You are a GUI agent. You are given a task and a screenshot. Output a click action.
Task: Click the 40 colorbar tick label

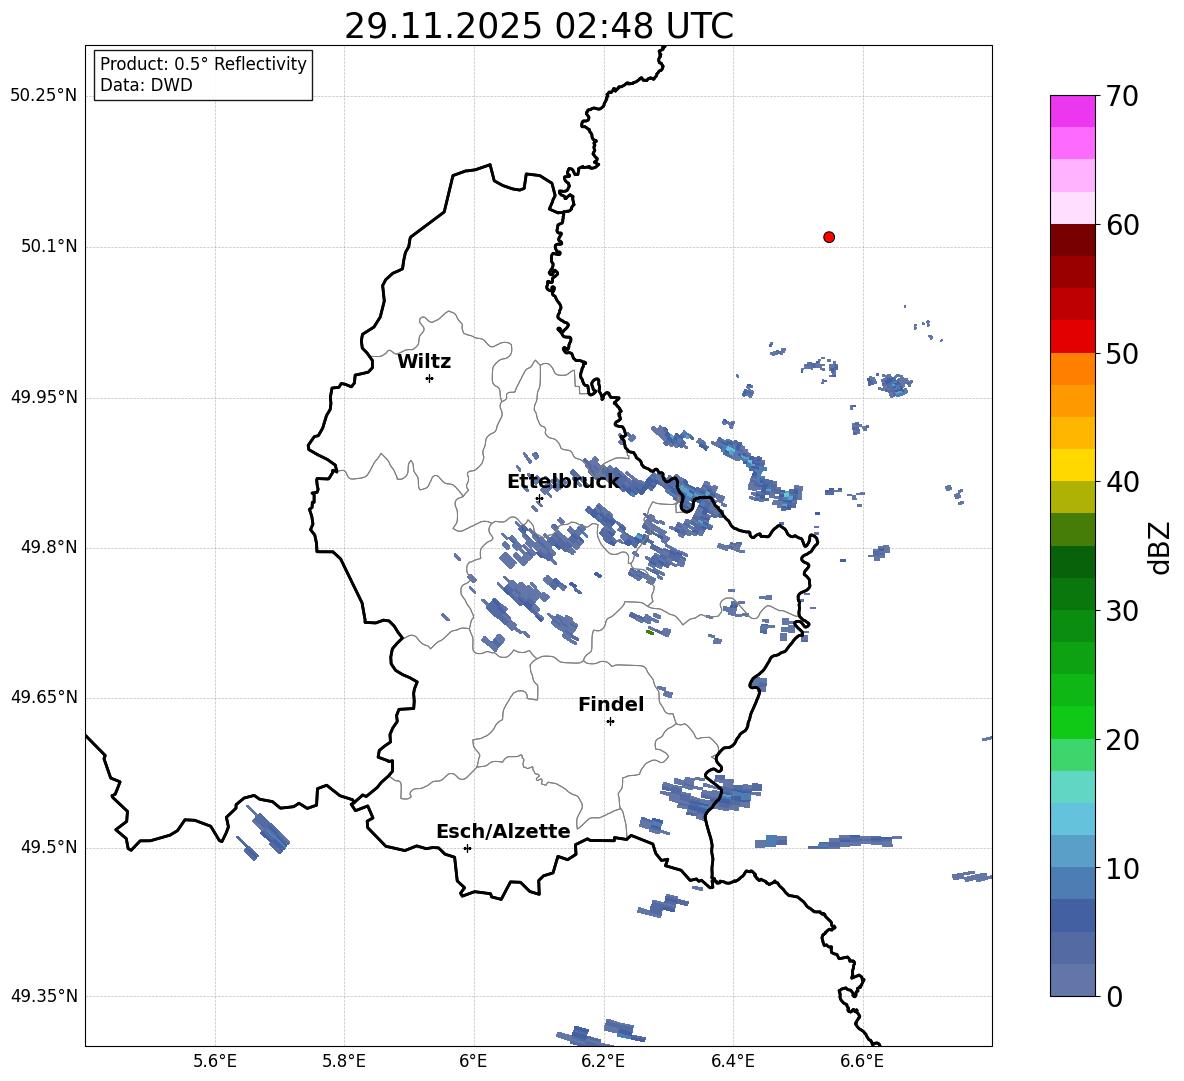tap(1122, 482)
